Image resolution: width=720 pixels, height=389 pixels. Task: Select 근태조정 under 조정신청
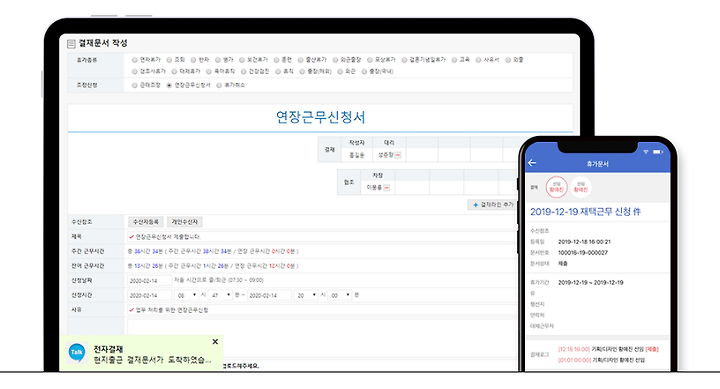tap(135, 85)
